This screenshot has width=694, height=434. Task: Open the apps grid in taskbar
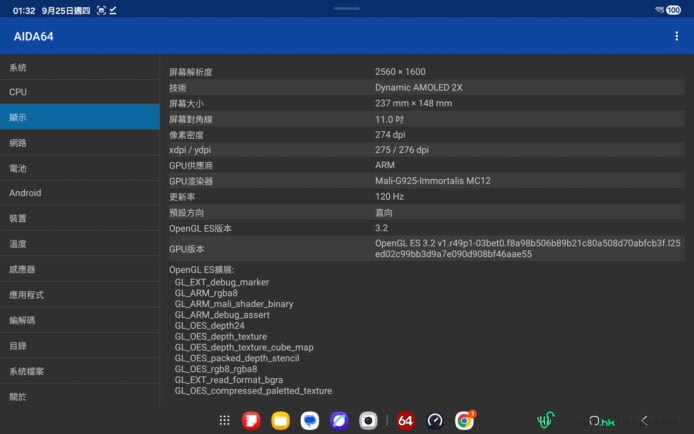[x=224, y=420]
